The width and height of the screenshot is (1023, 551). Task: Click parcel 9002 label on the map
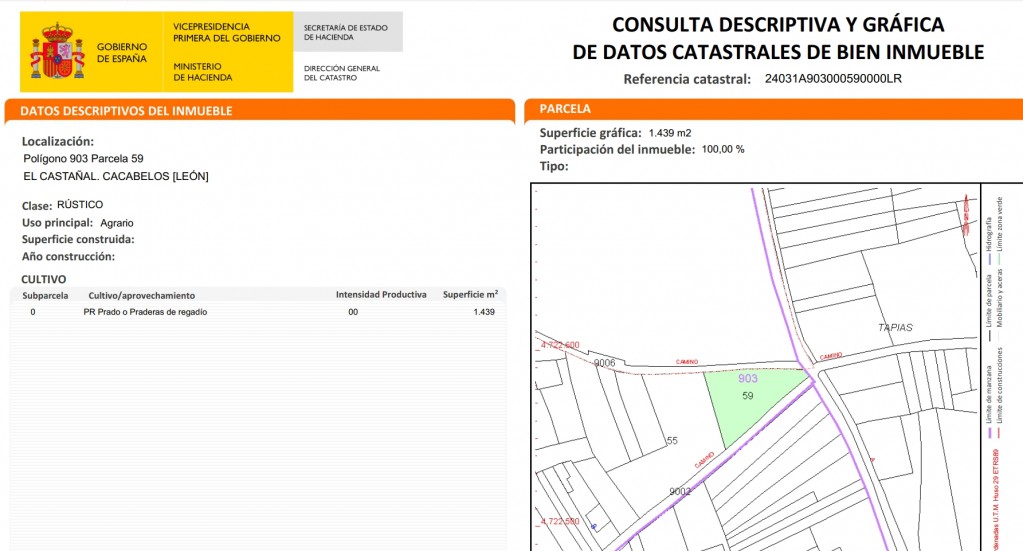click(680, 491)
